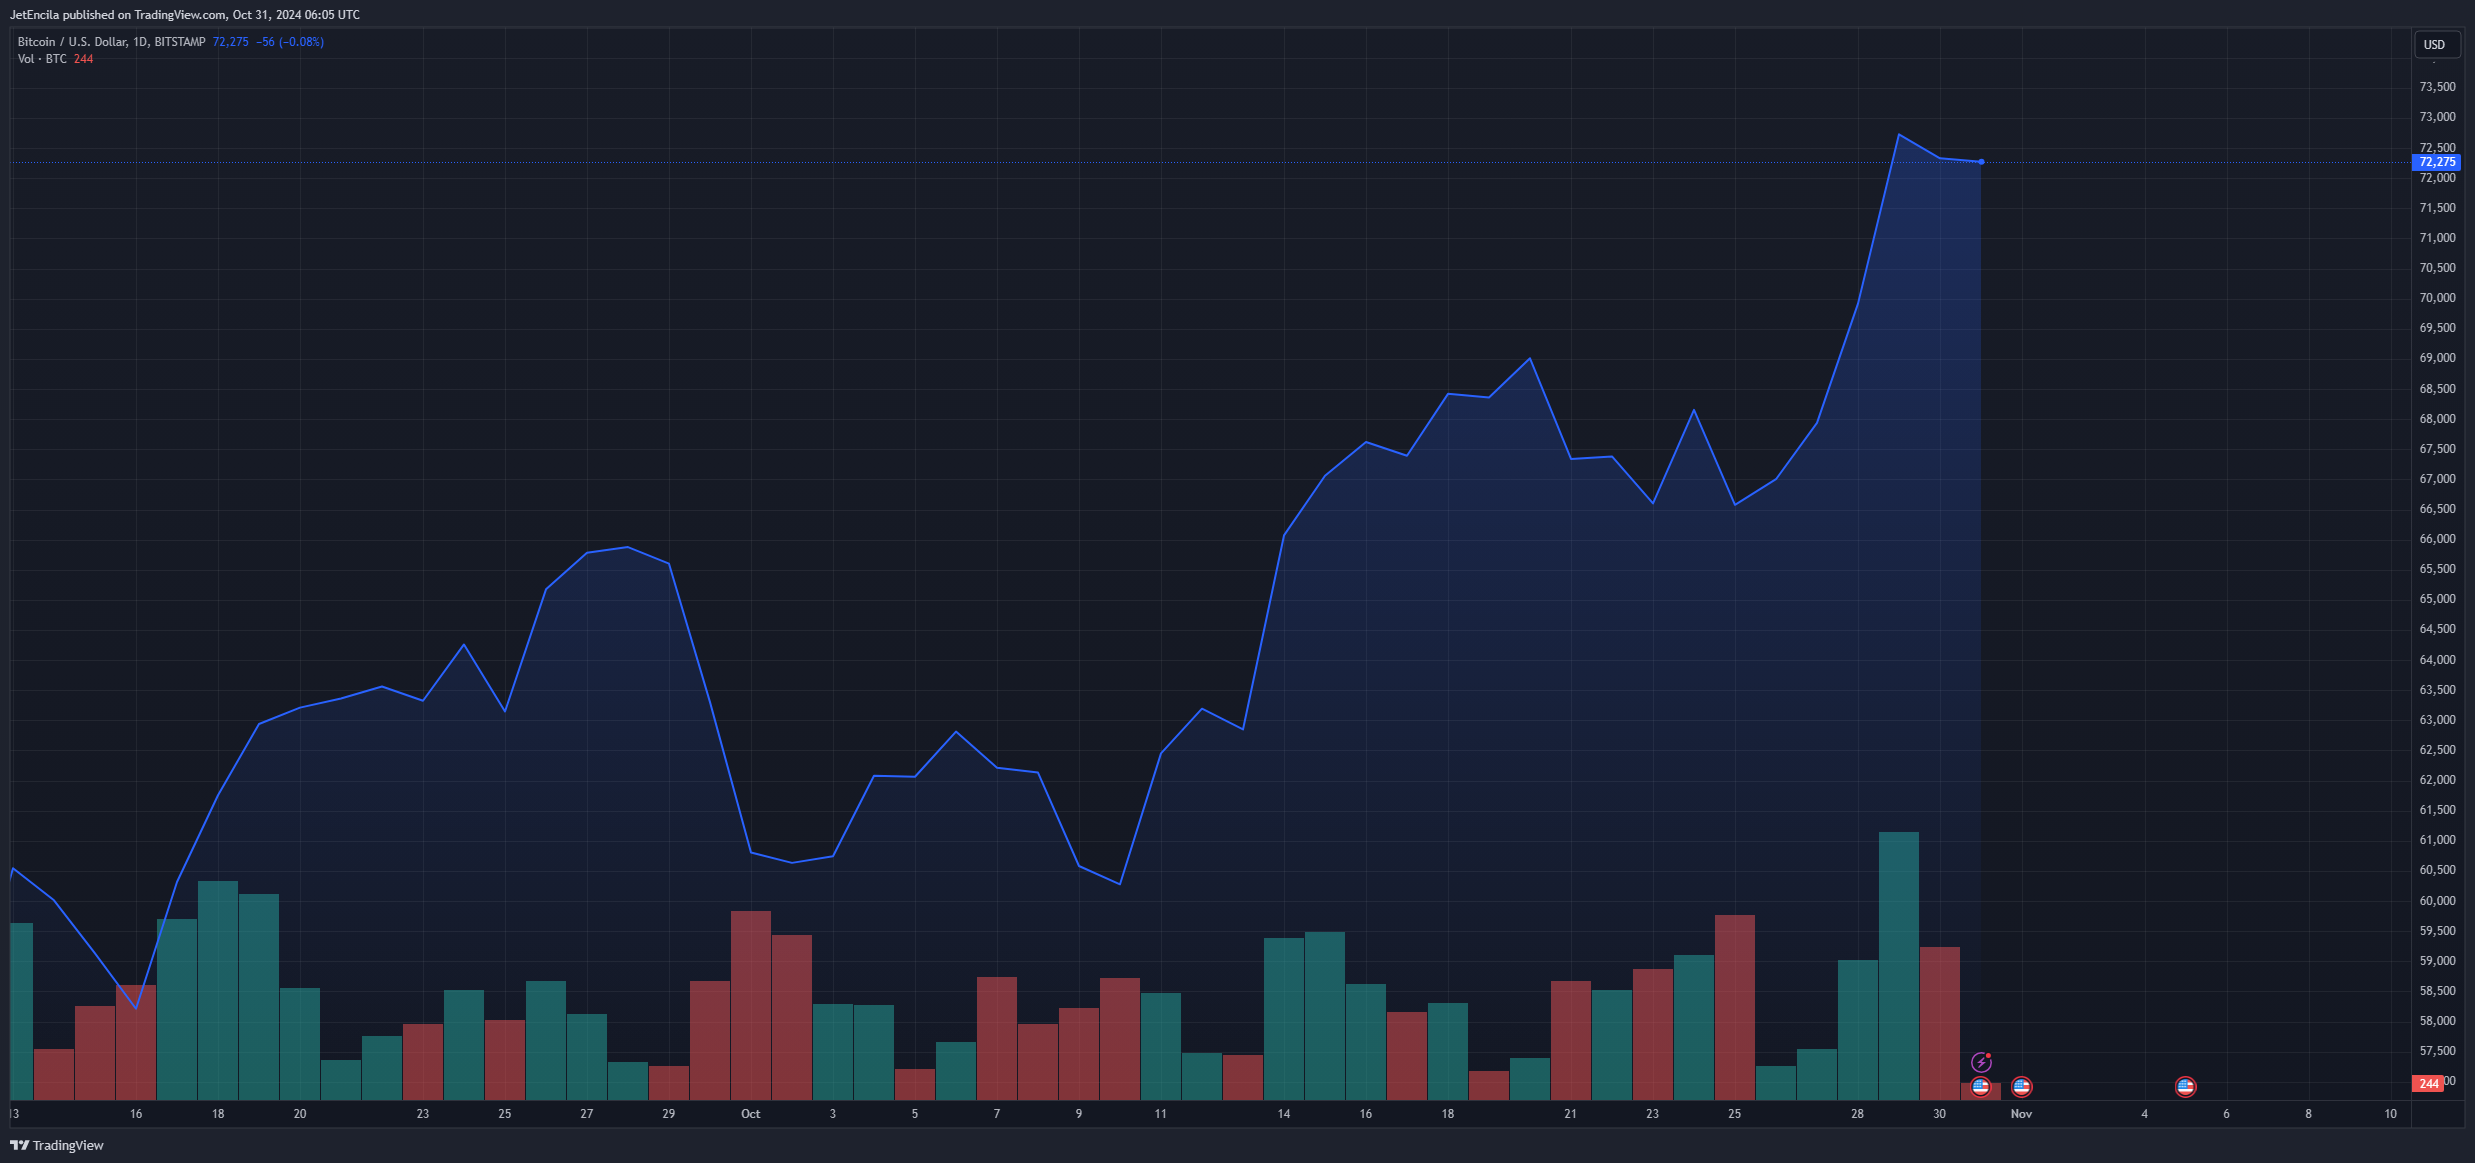Viewport: 2475px width, 1163px height.
Task: Click the 70,000 level on price scale
Action: click(2436, 298)
